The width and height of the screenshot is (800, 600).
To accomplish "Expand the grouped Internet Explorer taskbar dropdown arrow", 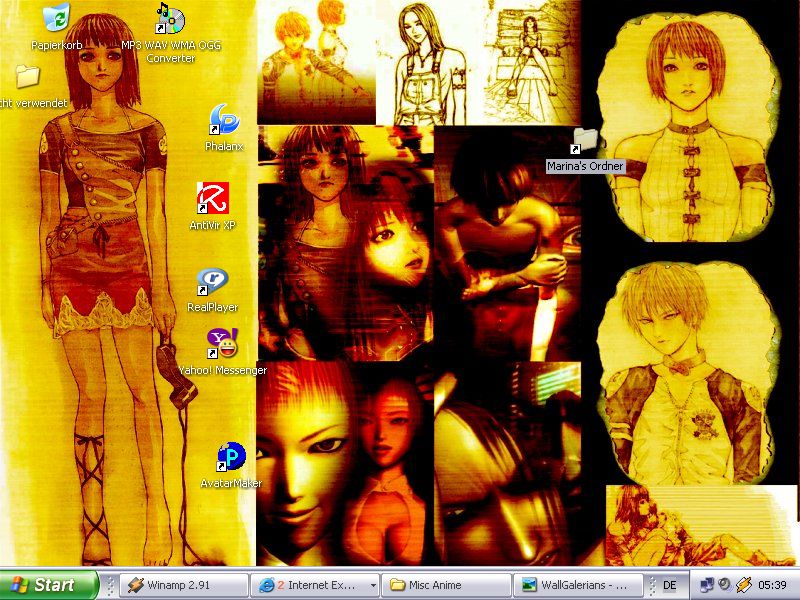I will click(373, 586).
